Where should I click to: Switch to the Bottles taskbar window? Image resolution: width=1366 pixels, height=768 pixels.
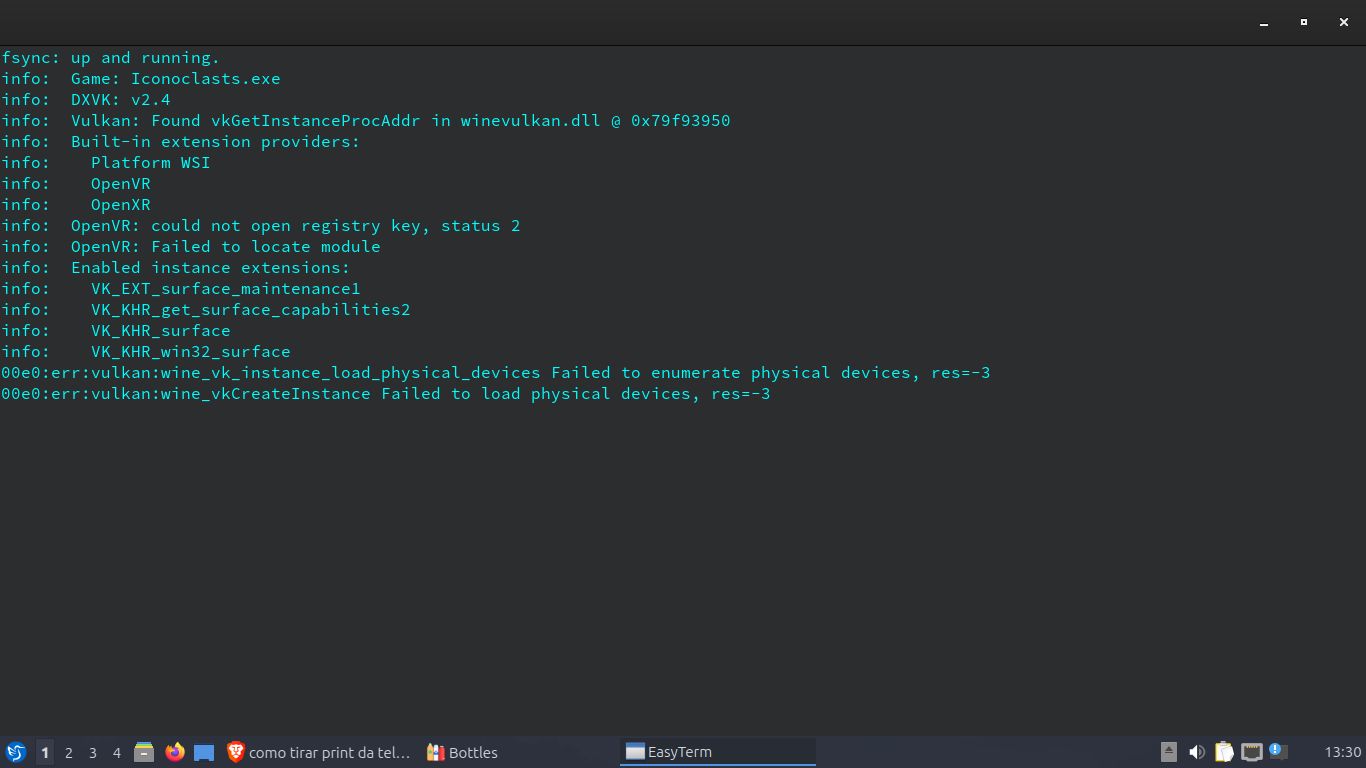coord(462,752)
